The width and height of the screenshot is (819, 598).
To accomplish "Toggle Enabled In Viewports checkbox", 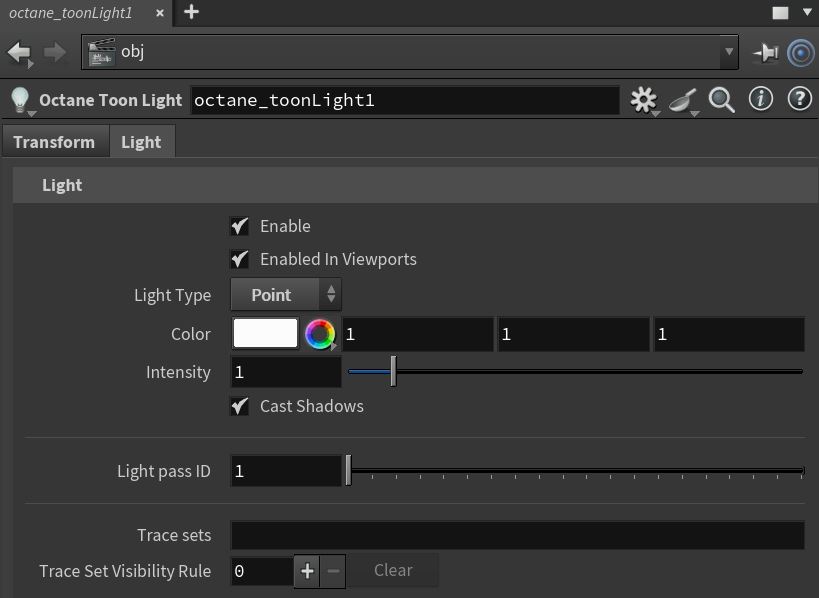I will click(x=240, y=259).
